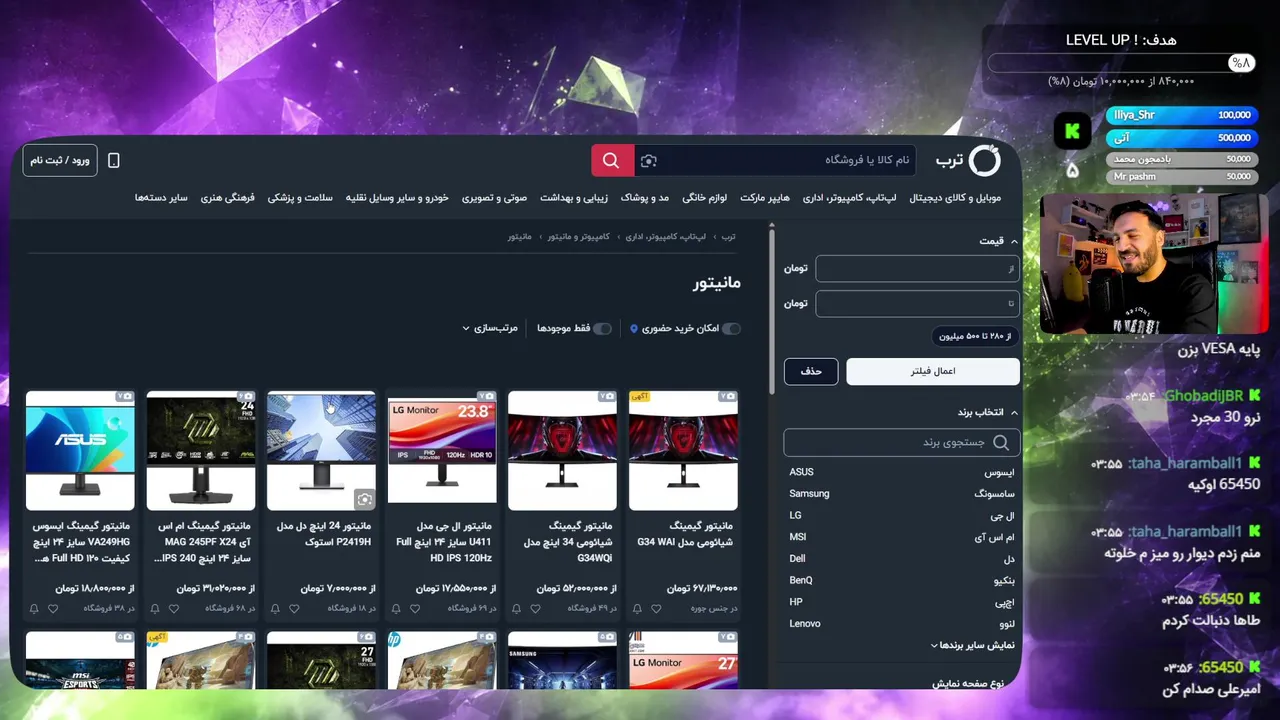Click bell icon on Xiaomi G34 WAI card
The height and width of the screenshot is (720, 1280).
(x=636, y=608)
